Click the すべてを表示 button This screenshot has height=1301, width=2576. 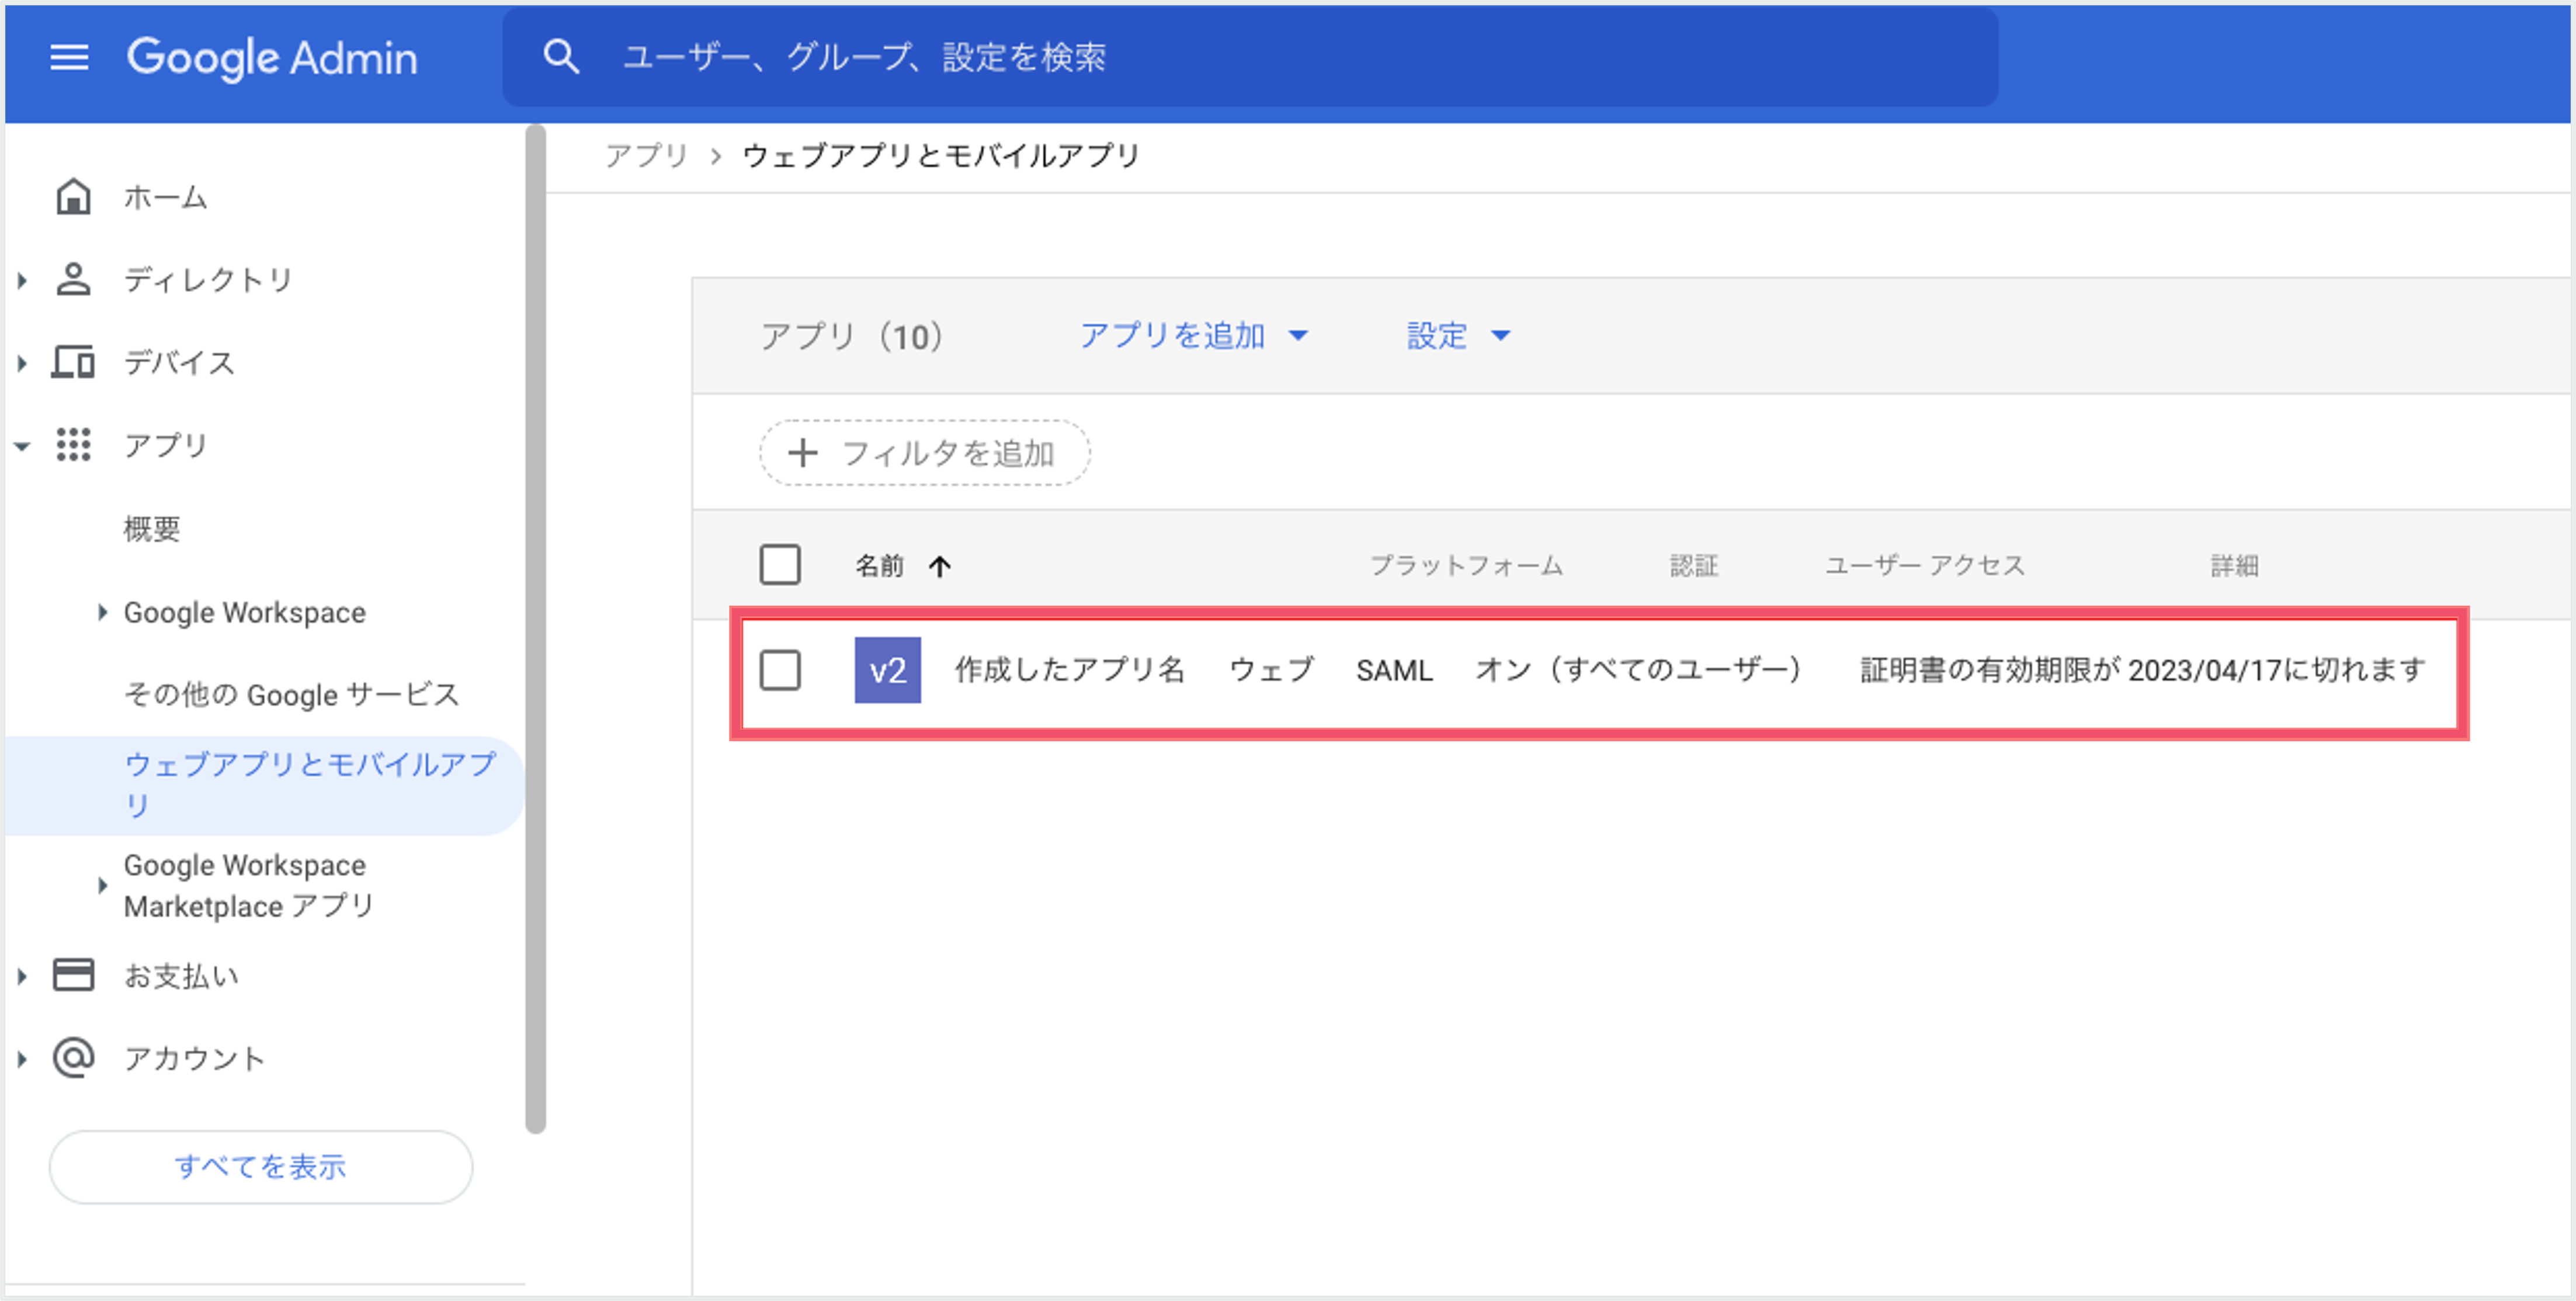pos(261,1166)
